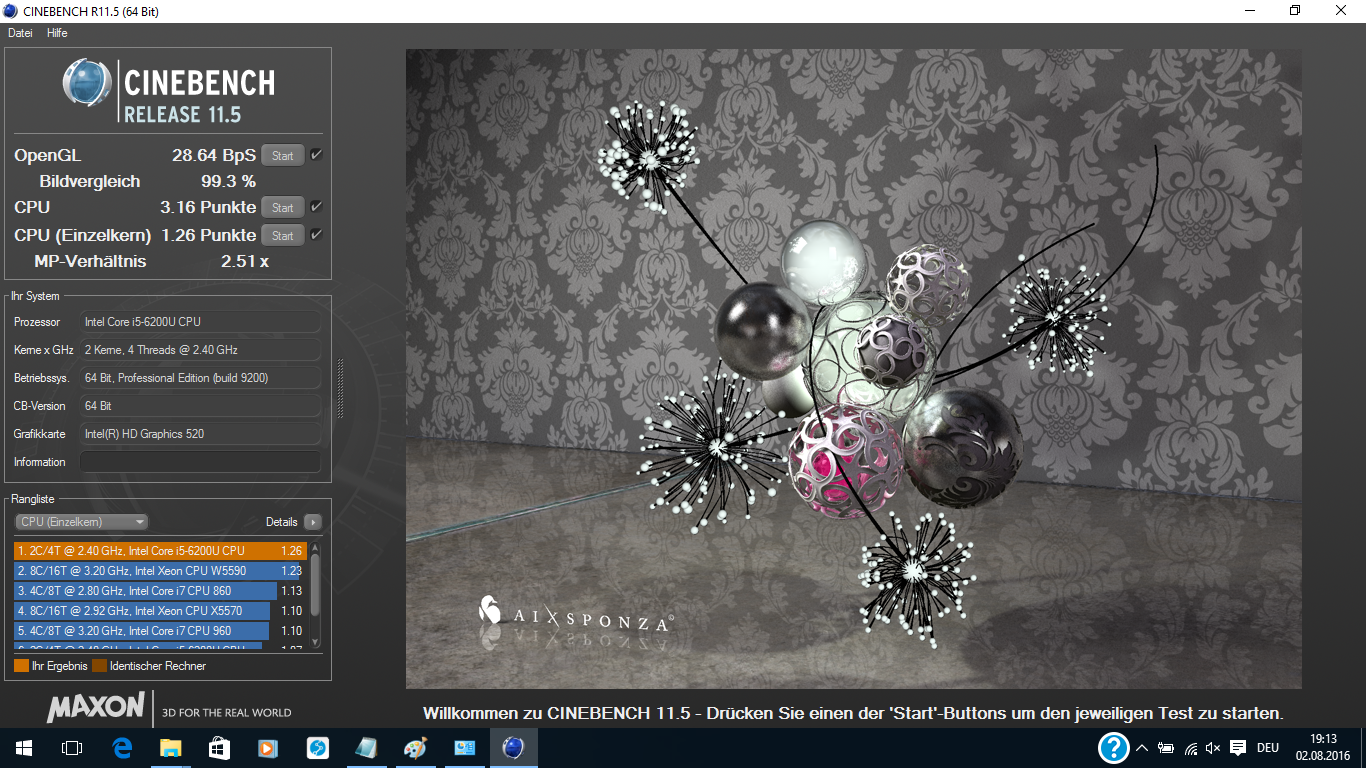The height and width of the screenshot is (768, 1366).
Task: Start the OpenGL benchmark test
Action: tap(283, 156)
